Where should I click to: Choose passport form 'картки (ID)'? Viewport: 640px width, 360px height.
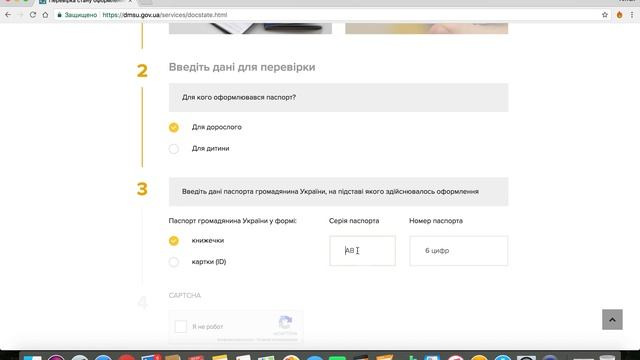(173, 262)
